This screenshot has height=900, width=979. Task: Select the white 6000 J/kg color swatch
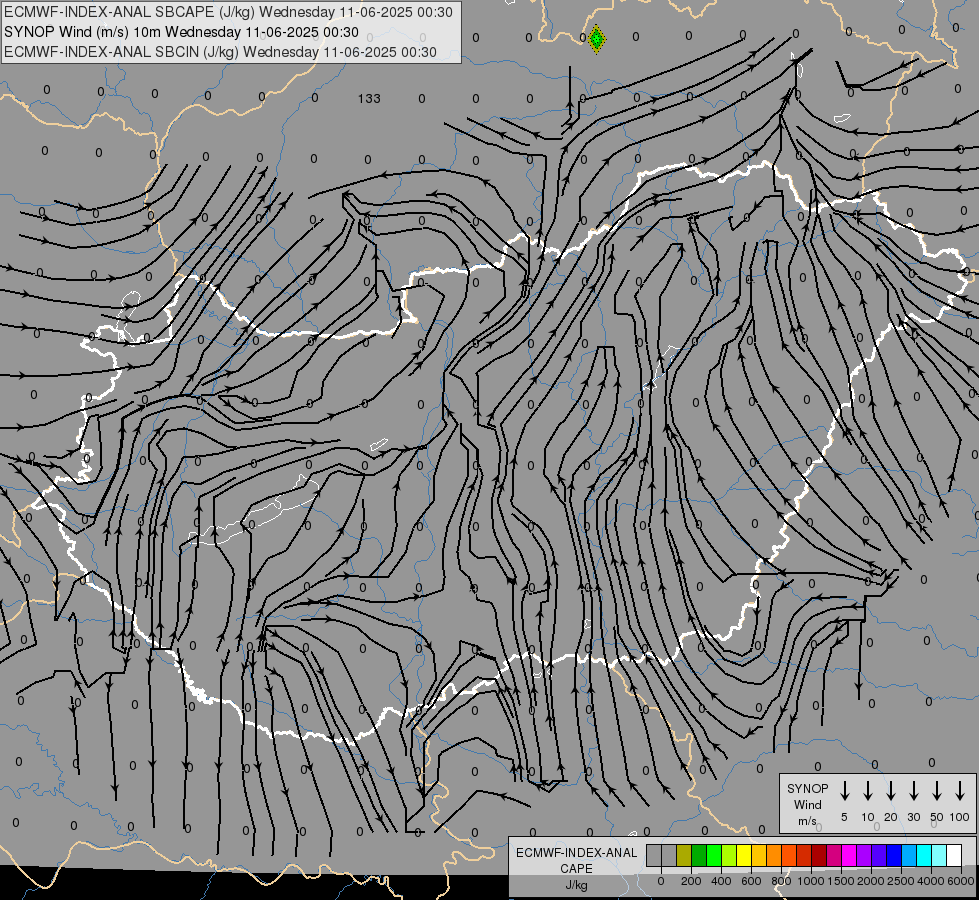pyautogui.click(x=953, y=855)
